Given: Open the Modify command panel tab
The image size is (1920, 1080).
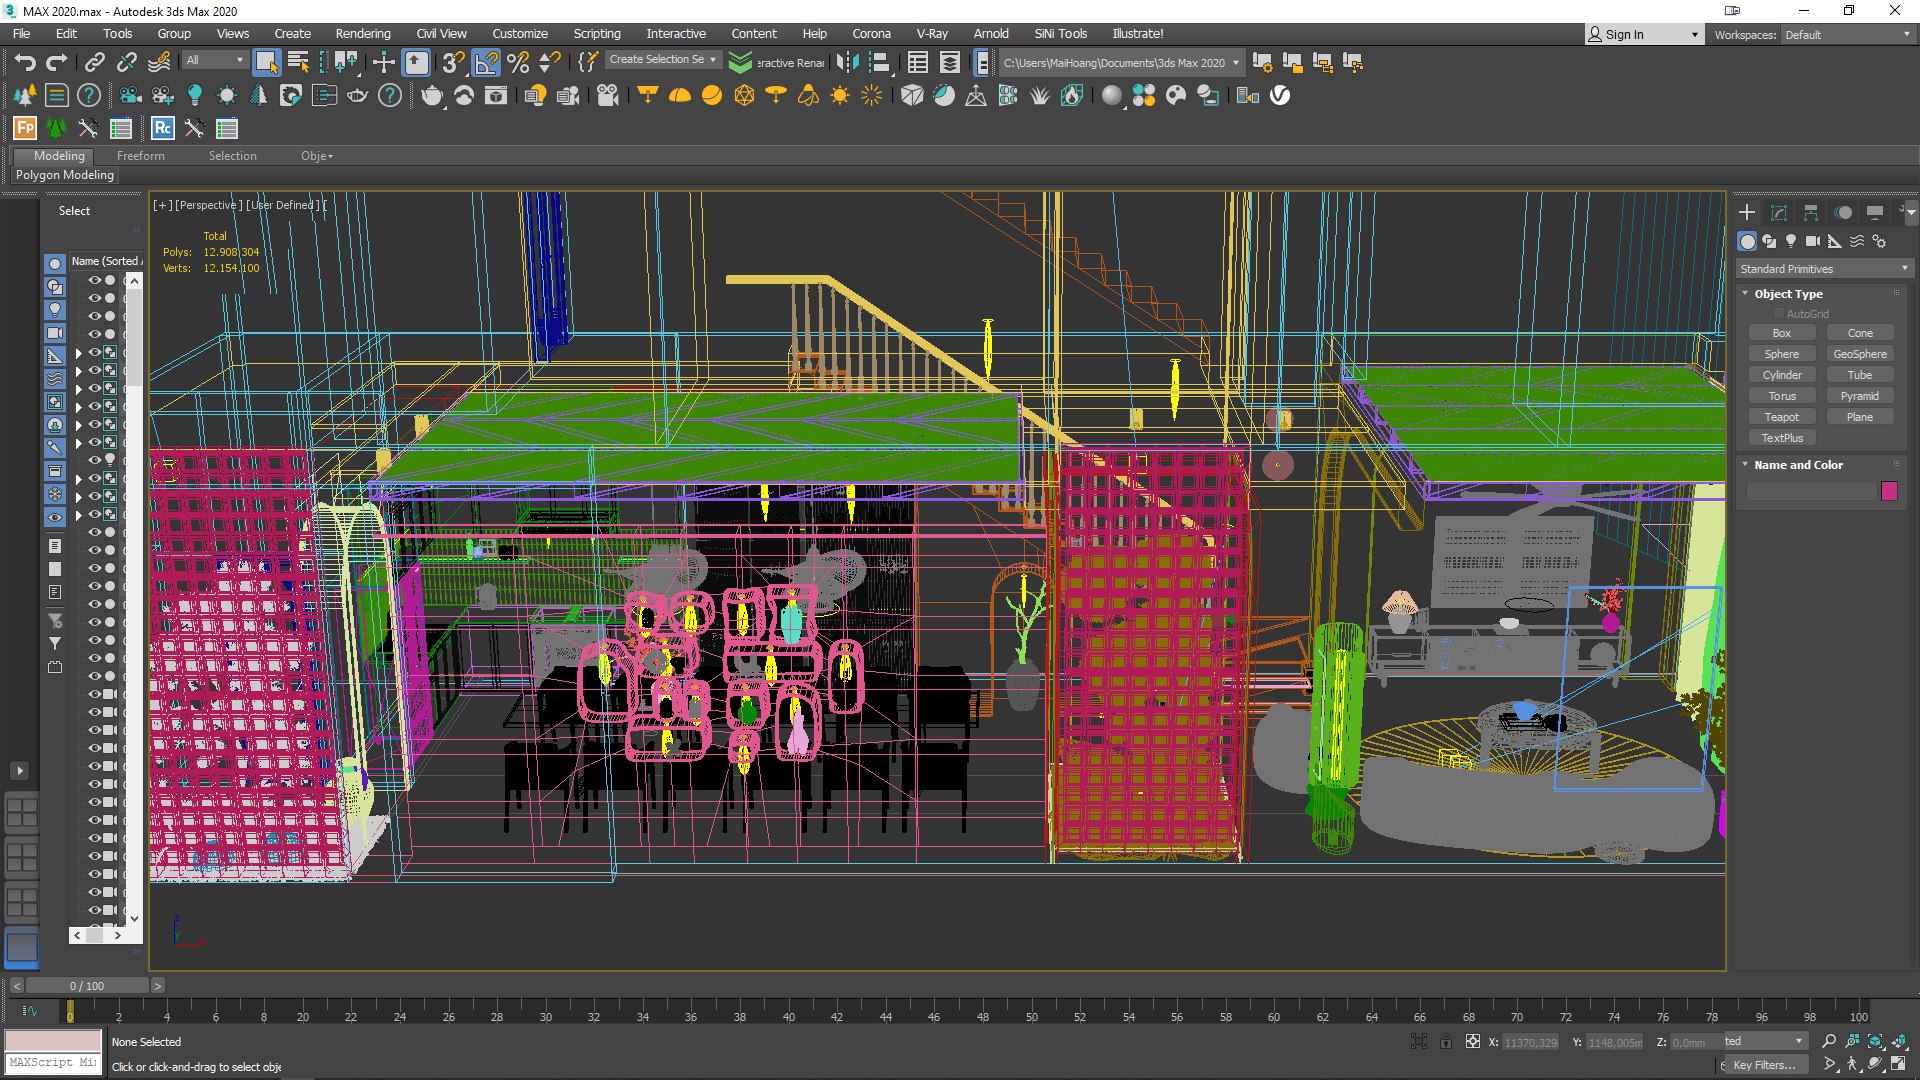Looking at the screenshot, I should pyautogui.click(x=1778, y=212).
